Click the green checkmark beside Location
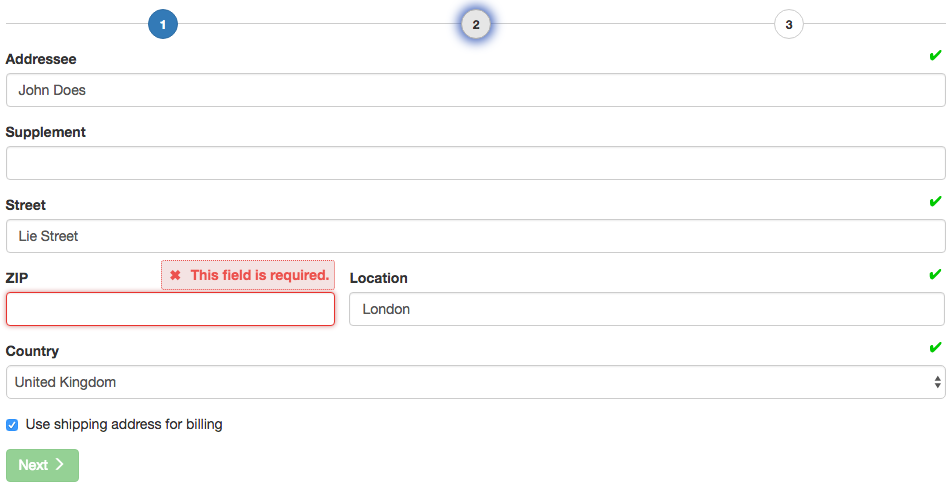 935,274
